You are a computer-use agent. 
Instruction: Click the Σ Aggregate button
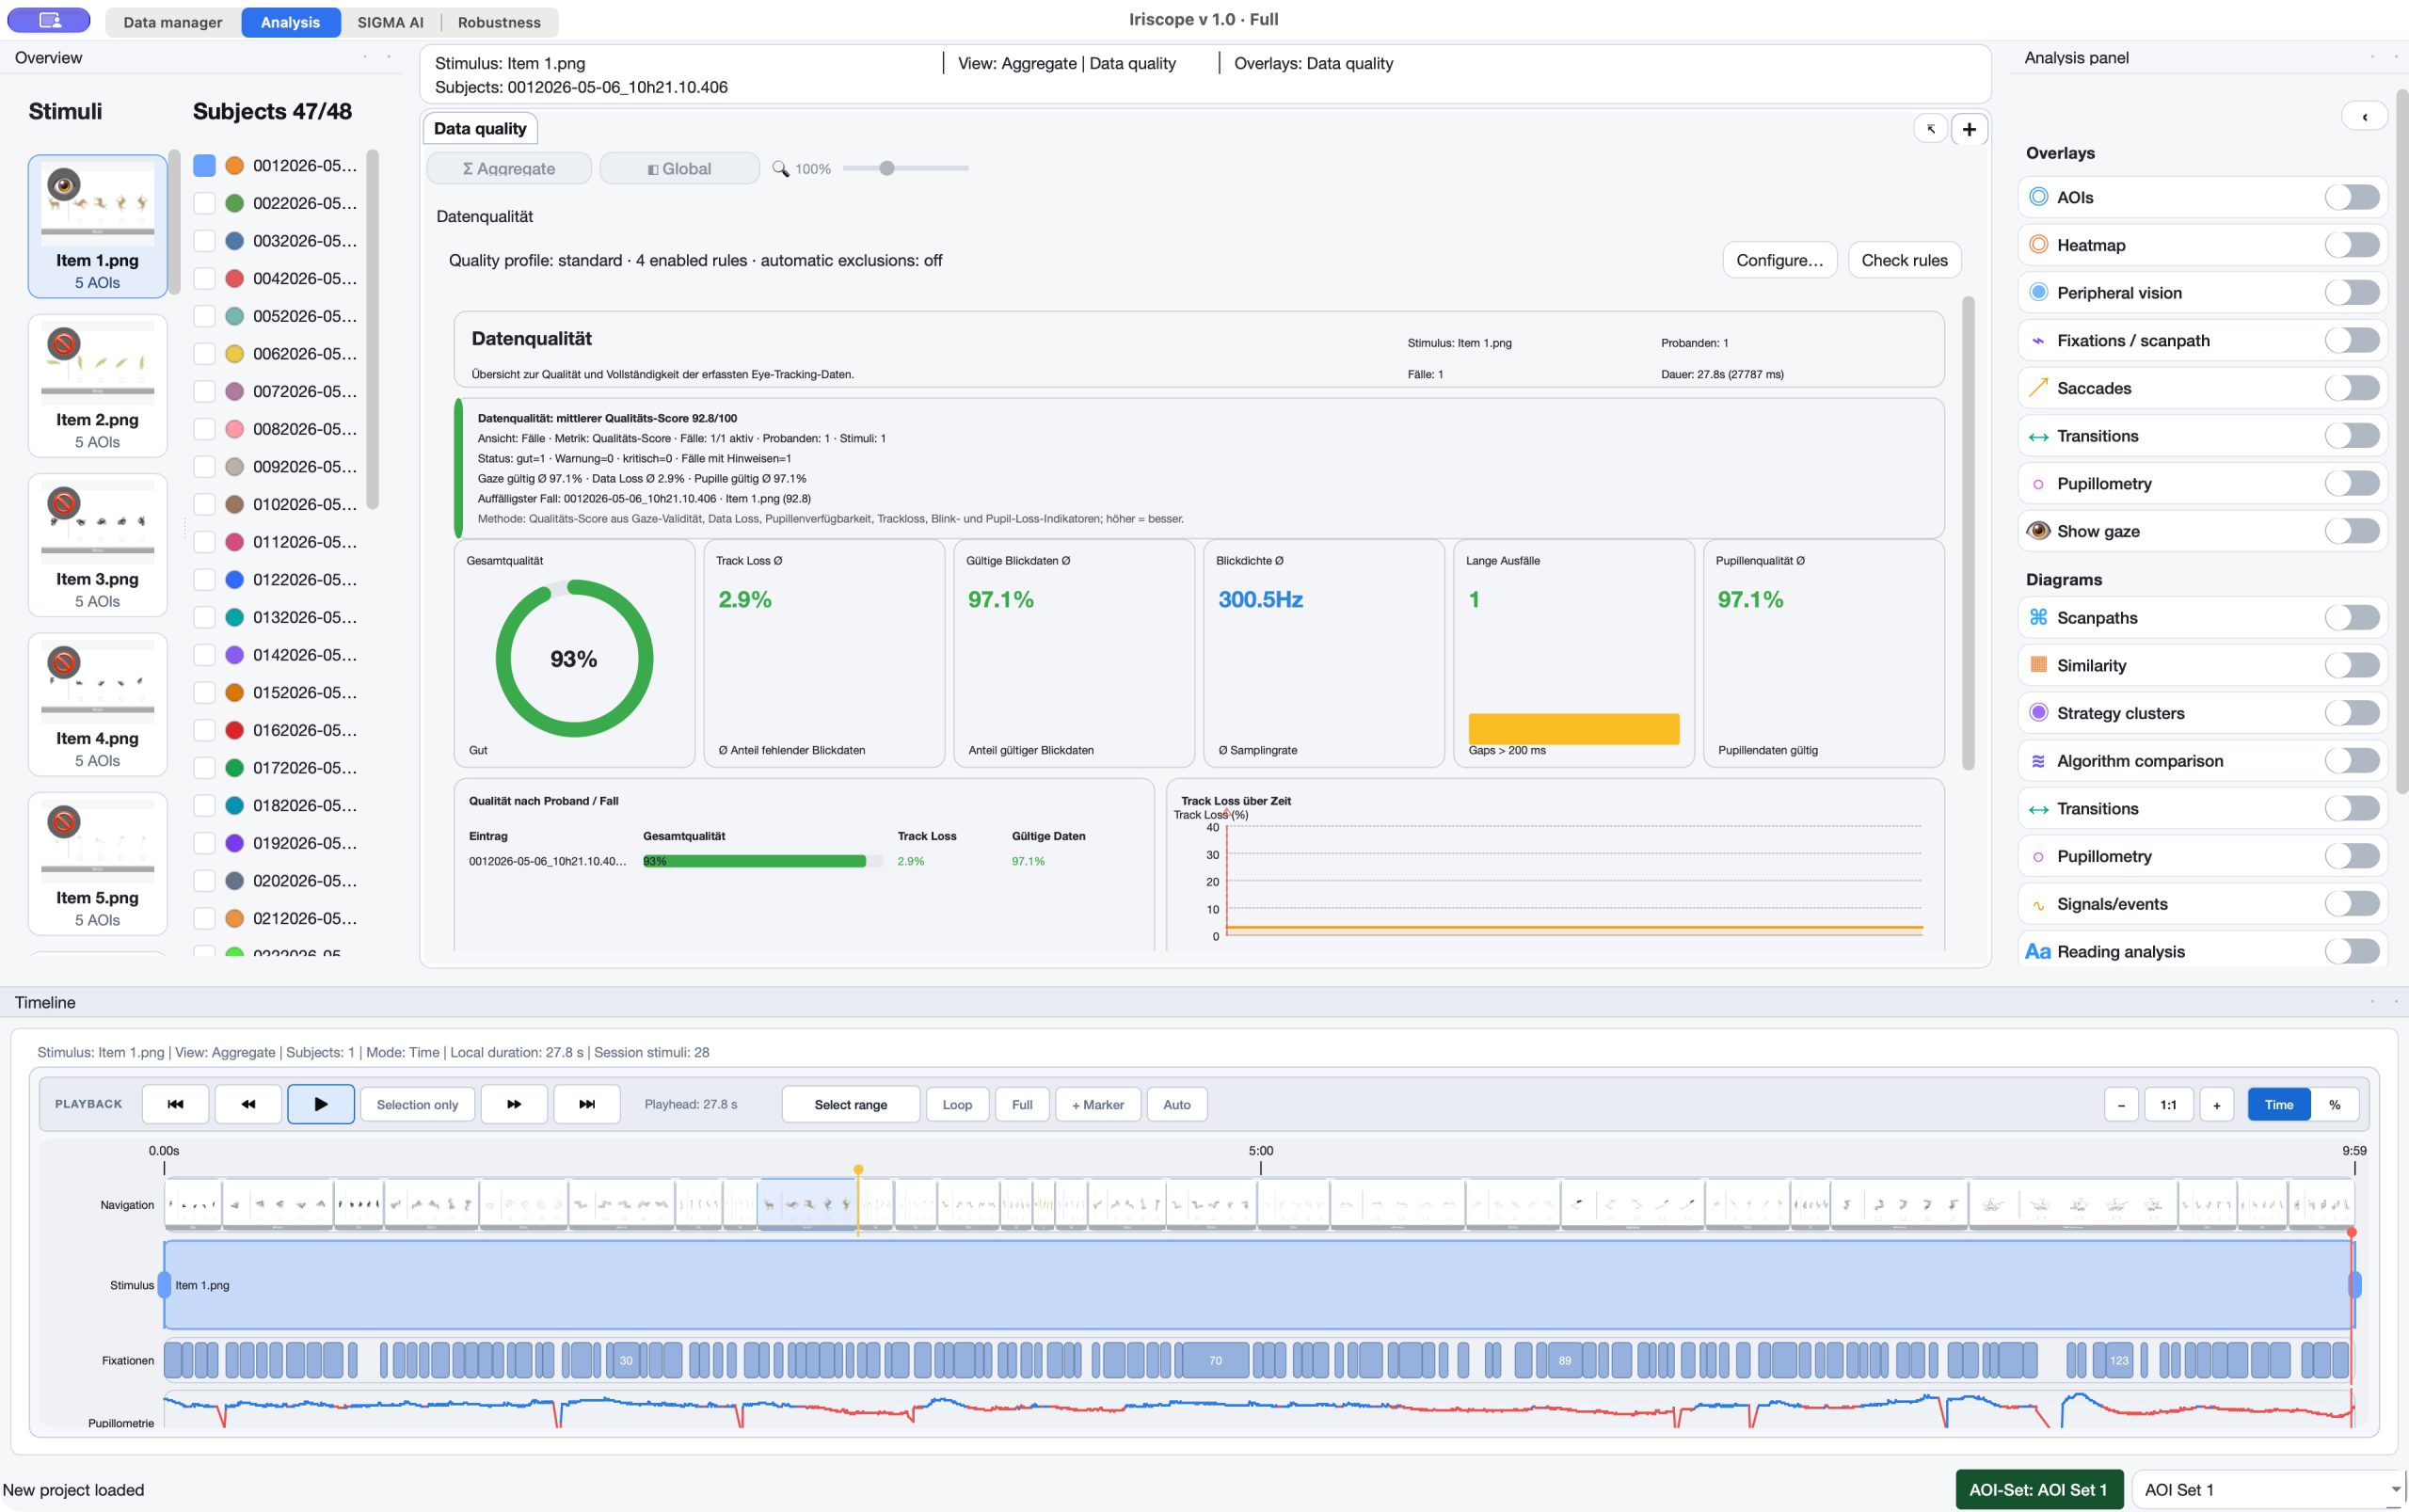[509, 169]
